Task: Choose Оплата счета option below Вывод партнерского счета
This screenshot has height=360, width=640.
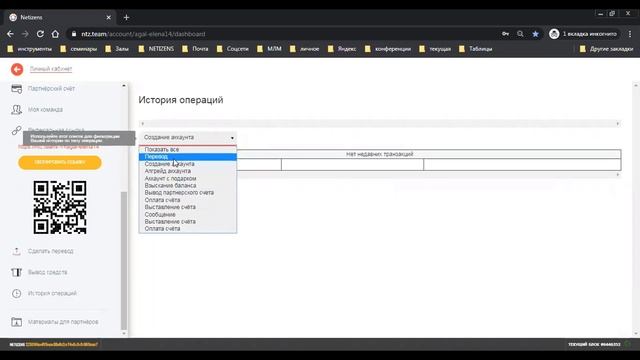Action: (x=188, y=200)
